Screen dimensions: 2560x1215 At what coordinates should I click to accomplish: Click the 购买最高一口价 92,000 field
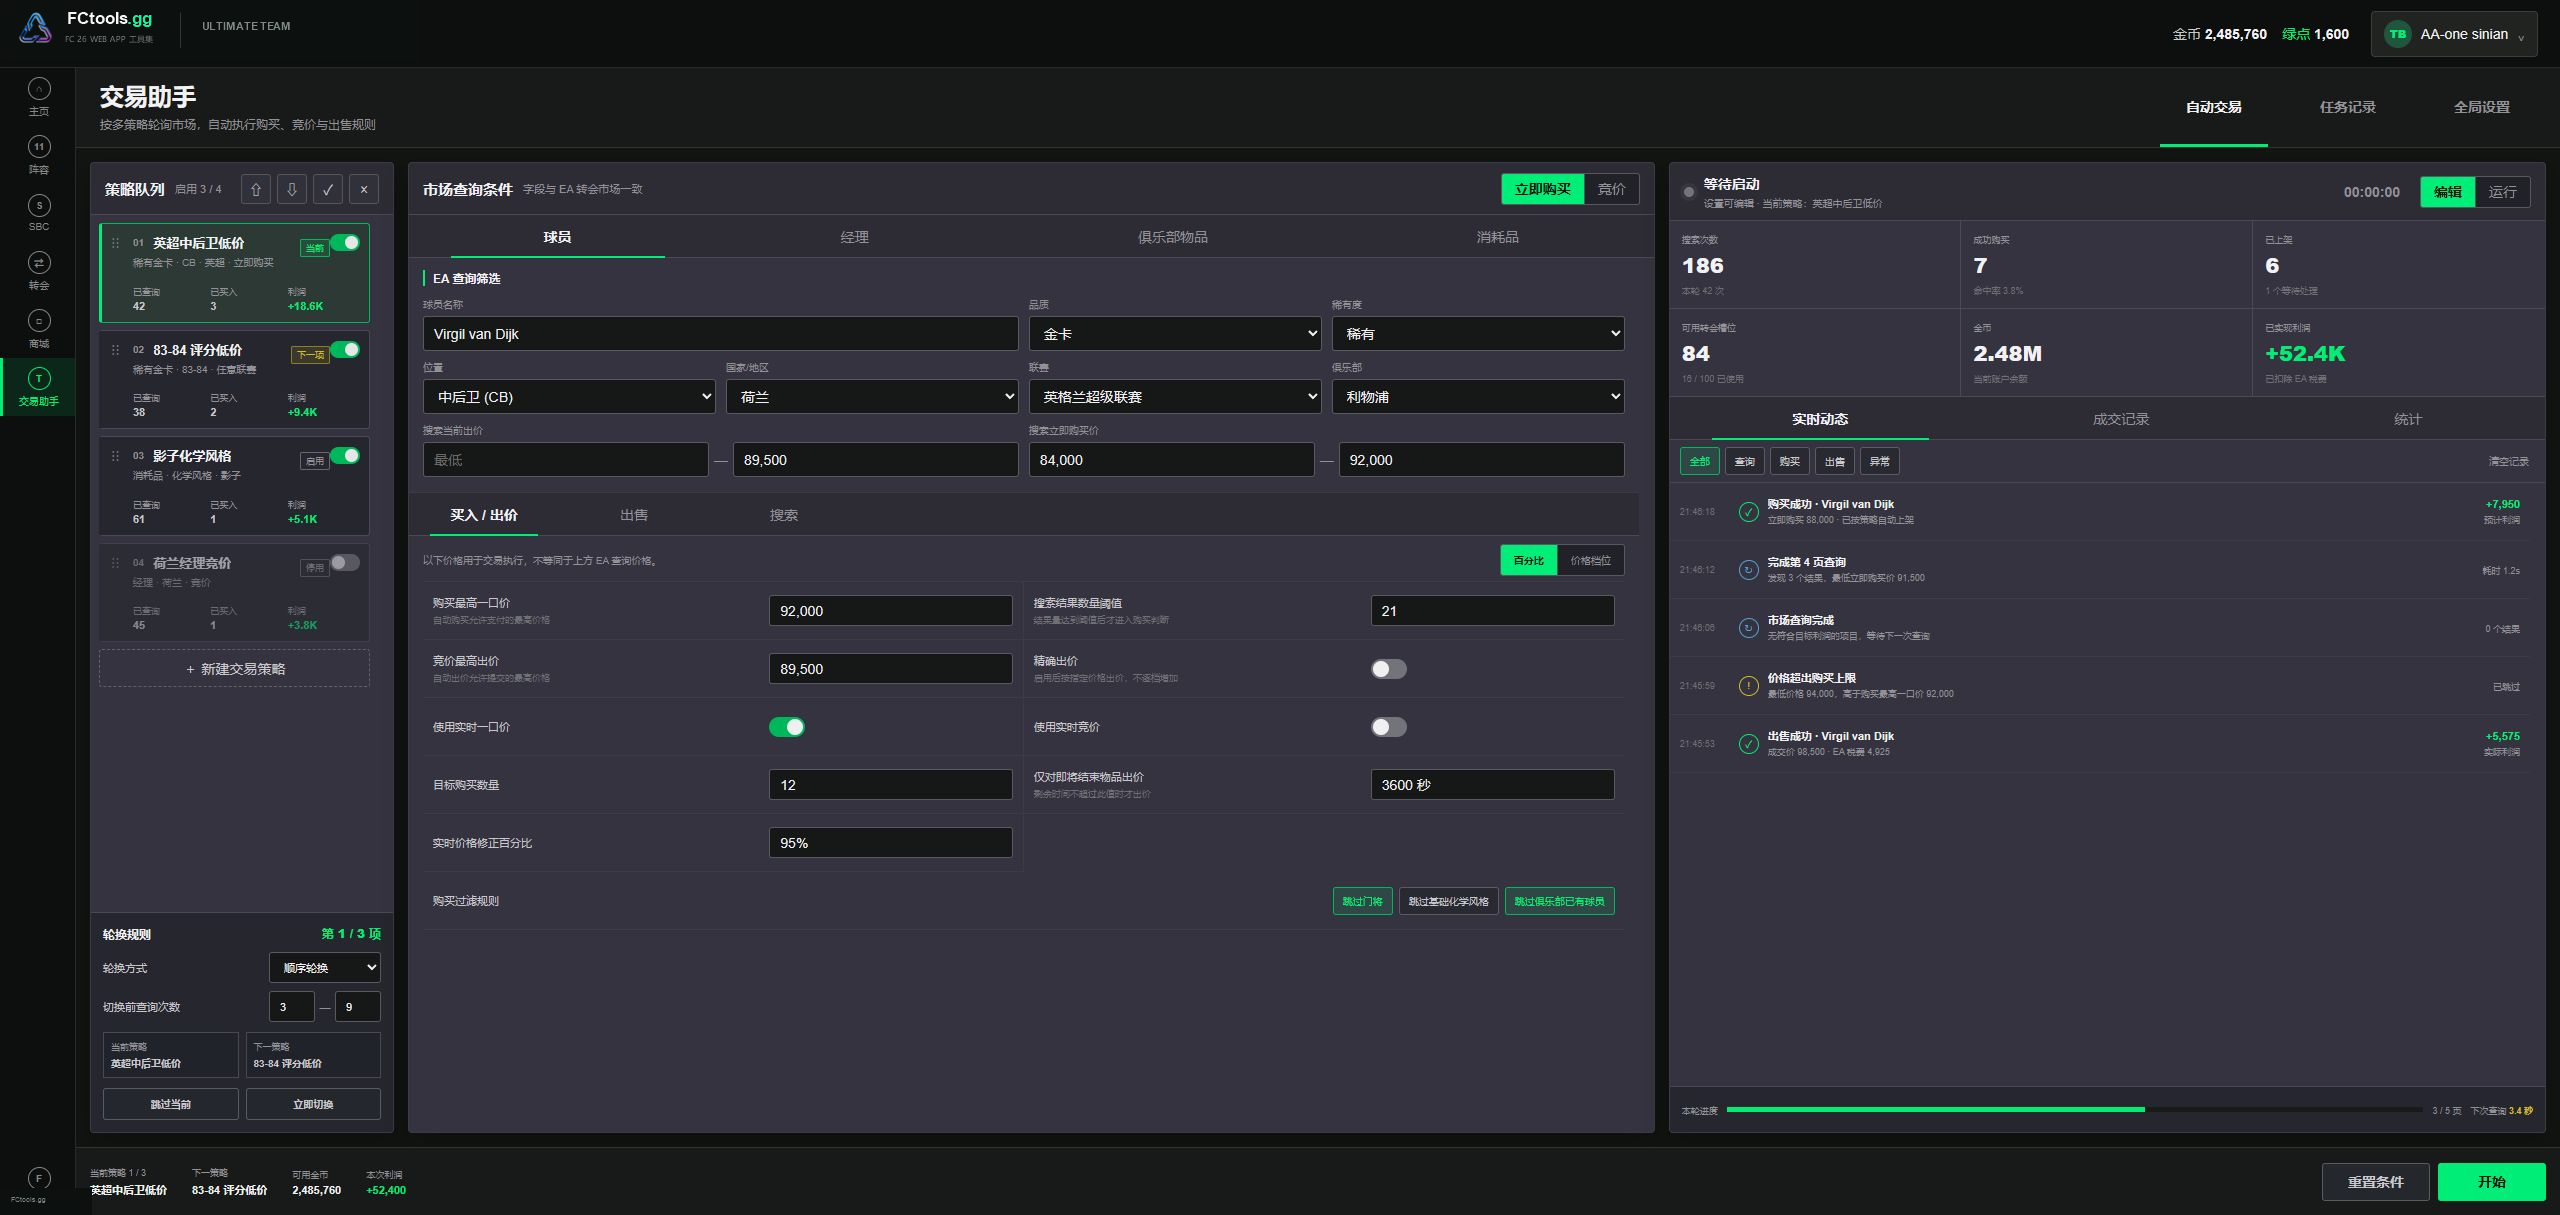890,611
